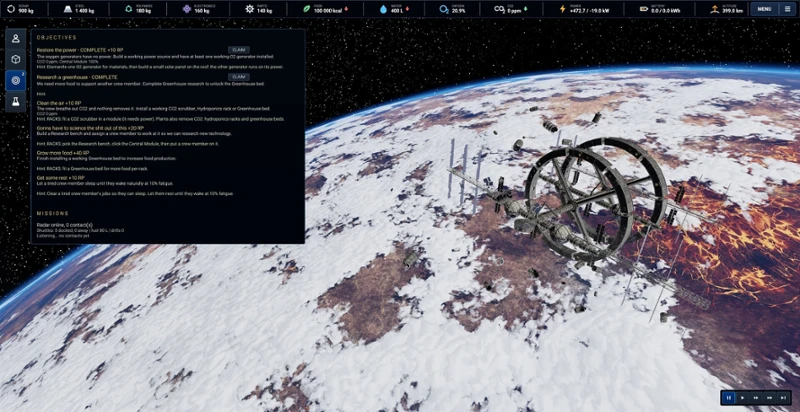Select the 'Grow more food +40 RP' objective
Image resolution: width=800 pixels, height=412 pixels.
tap(63, 152)
